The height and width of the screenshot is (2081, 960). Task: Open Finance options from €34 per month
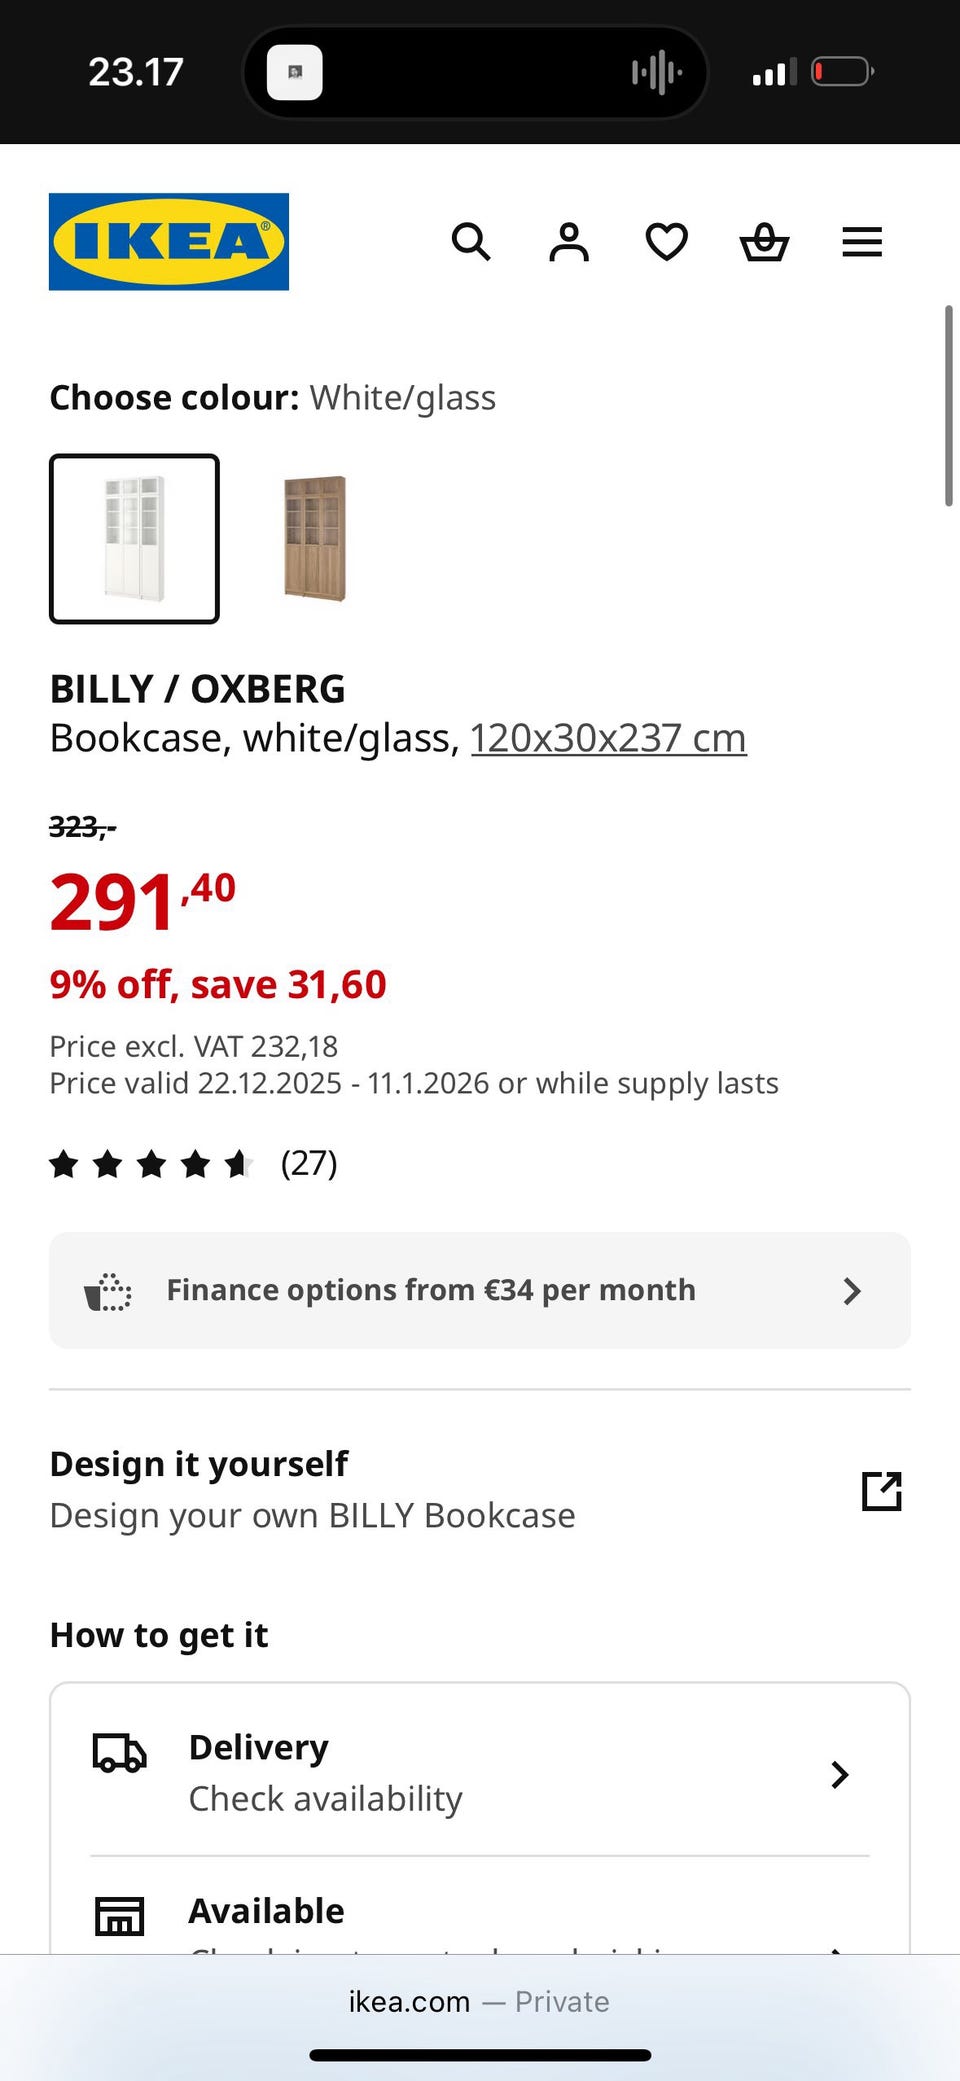point(430,1290)
